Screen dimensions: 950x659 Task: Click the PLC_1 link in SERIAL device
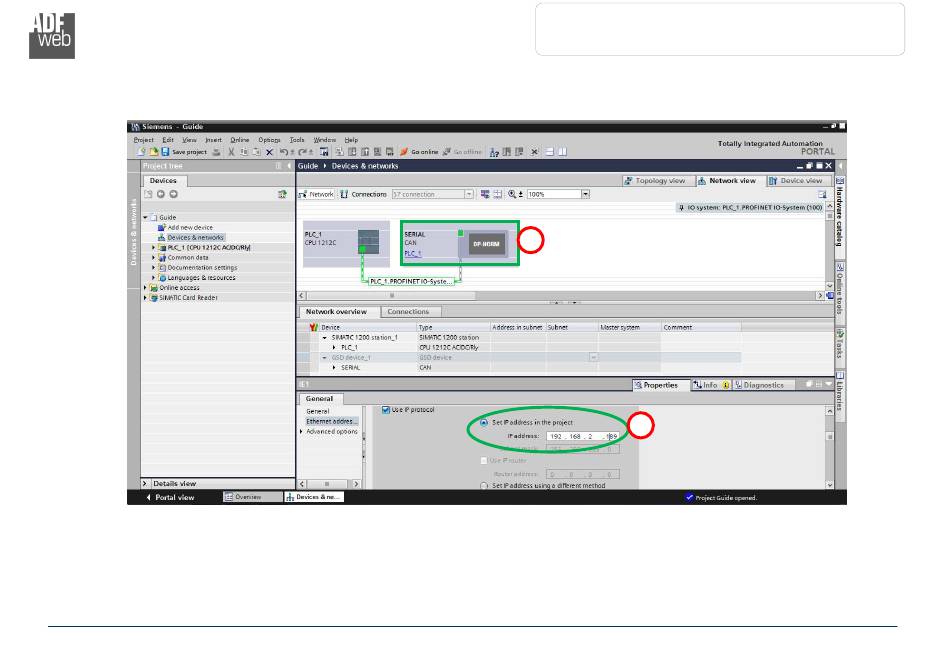click(413, 253)
